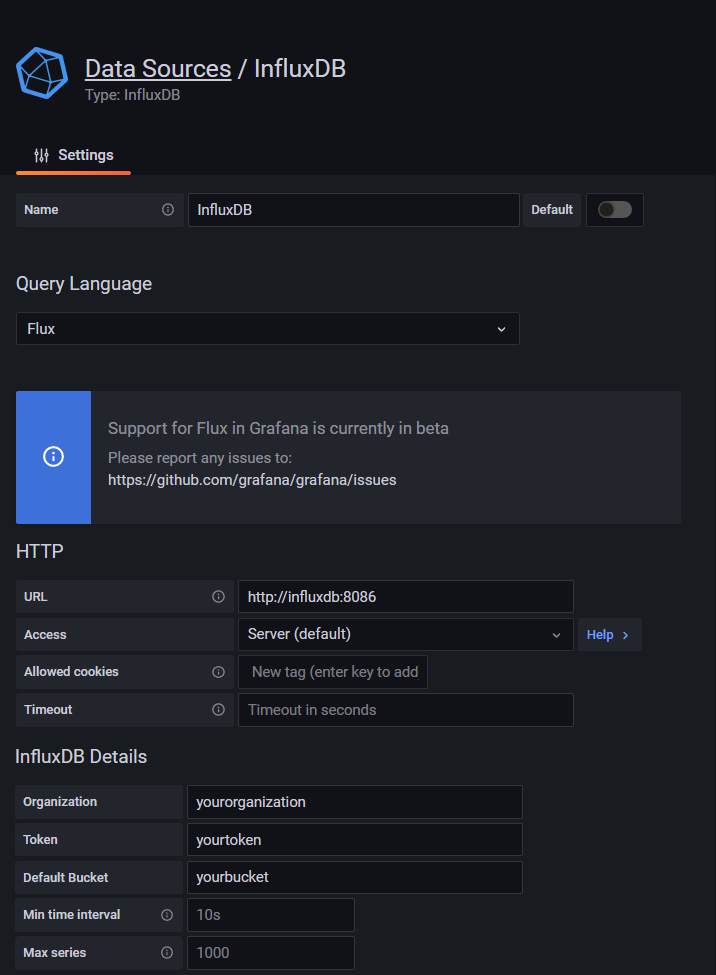Show the info tooltip for Min time interval
This screenshot has width=716, height=975.
point(167,915)
